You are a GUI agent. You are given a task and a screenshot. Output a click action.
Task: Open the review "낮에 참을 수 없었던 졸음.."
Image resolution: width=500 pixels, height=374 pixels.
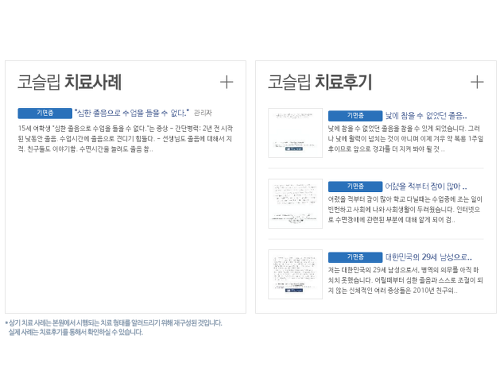[426, 116]
